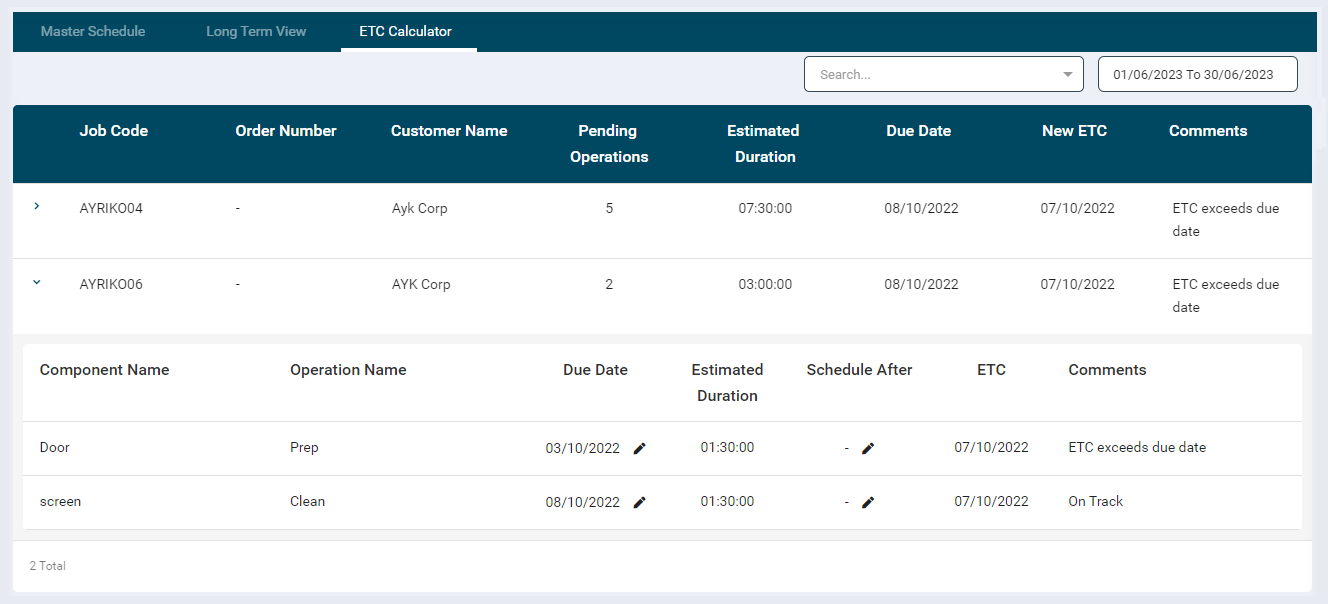Select the Door component row
The height and width of the screenshot is (604, 1328).
coord(55,448)
